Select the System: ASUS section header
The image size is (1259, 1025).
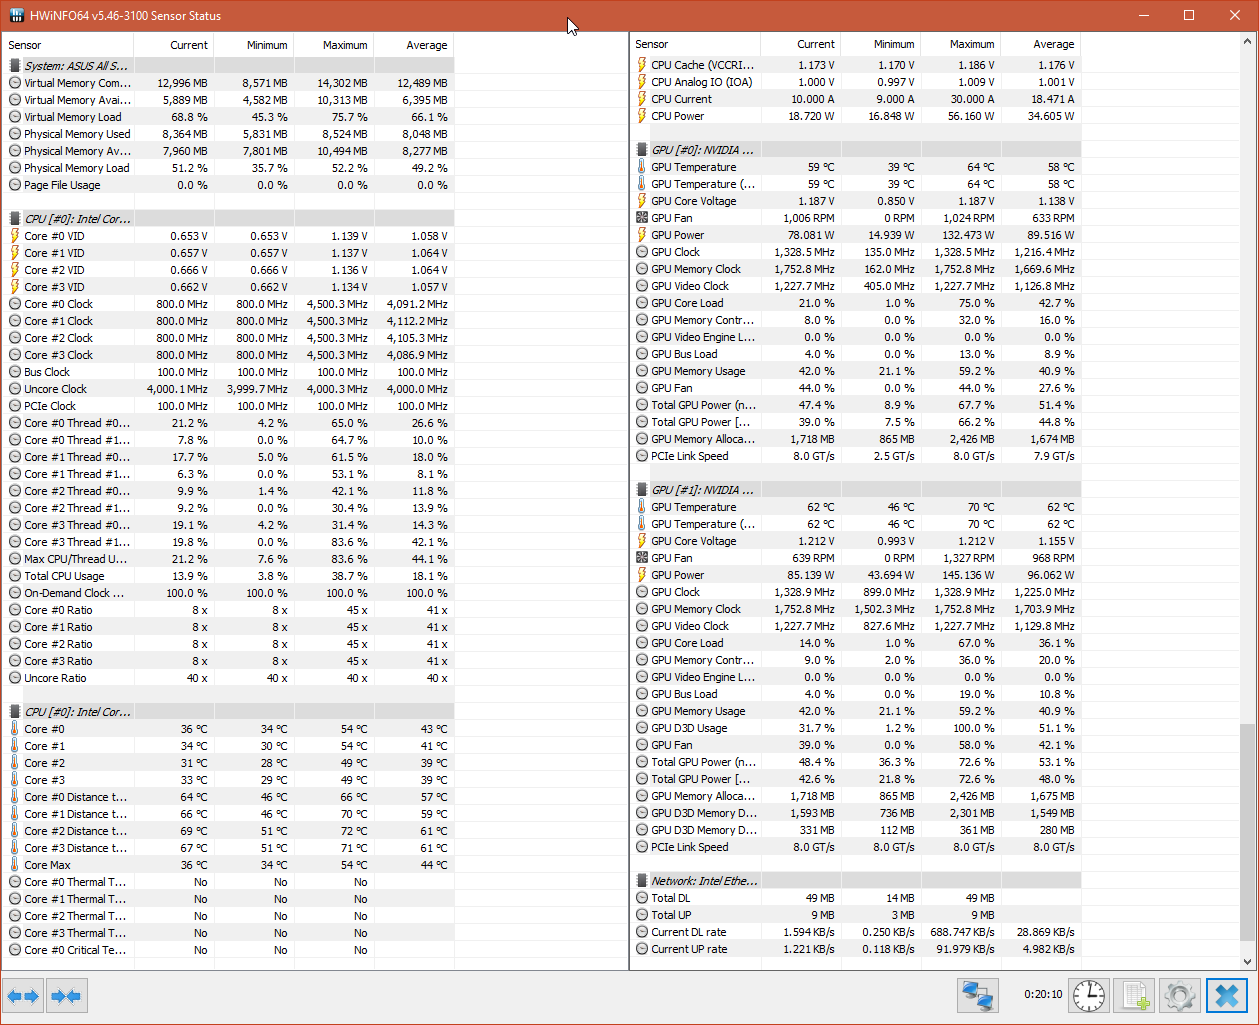[x=76, y=66]
